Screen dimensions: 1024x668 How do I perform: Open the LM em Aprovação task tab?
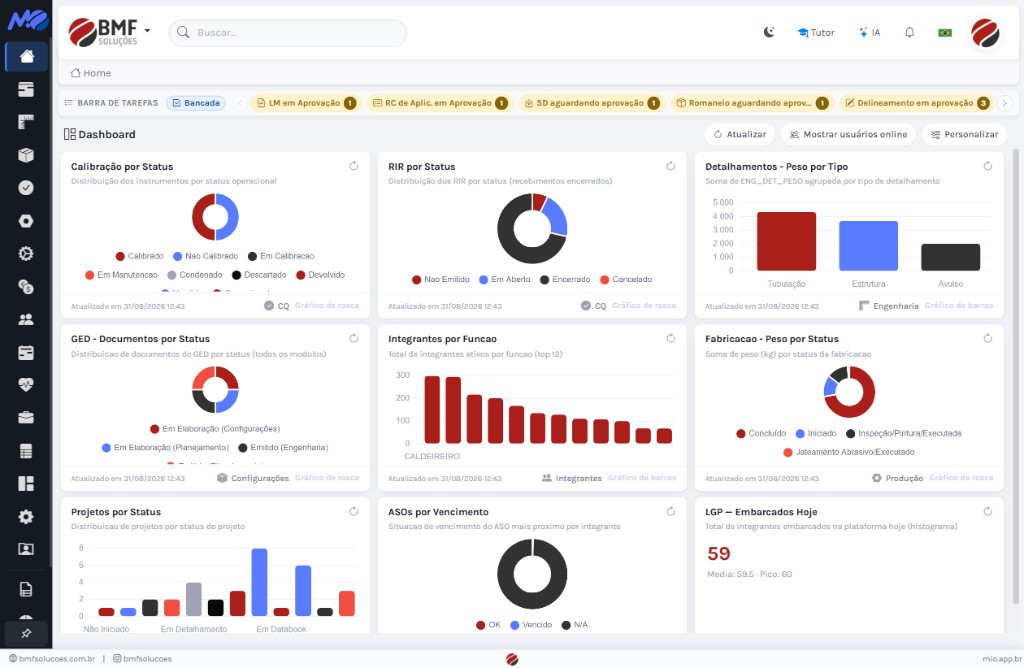point(306,103)
